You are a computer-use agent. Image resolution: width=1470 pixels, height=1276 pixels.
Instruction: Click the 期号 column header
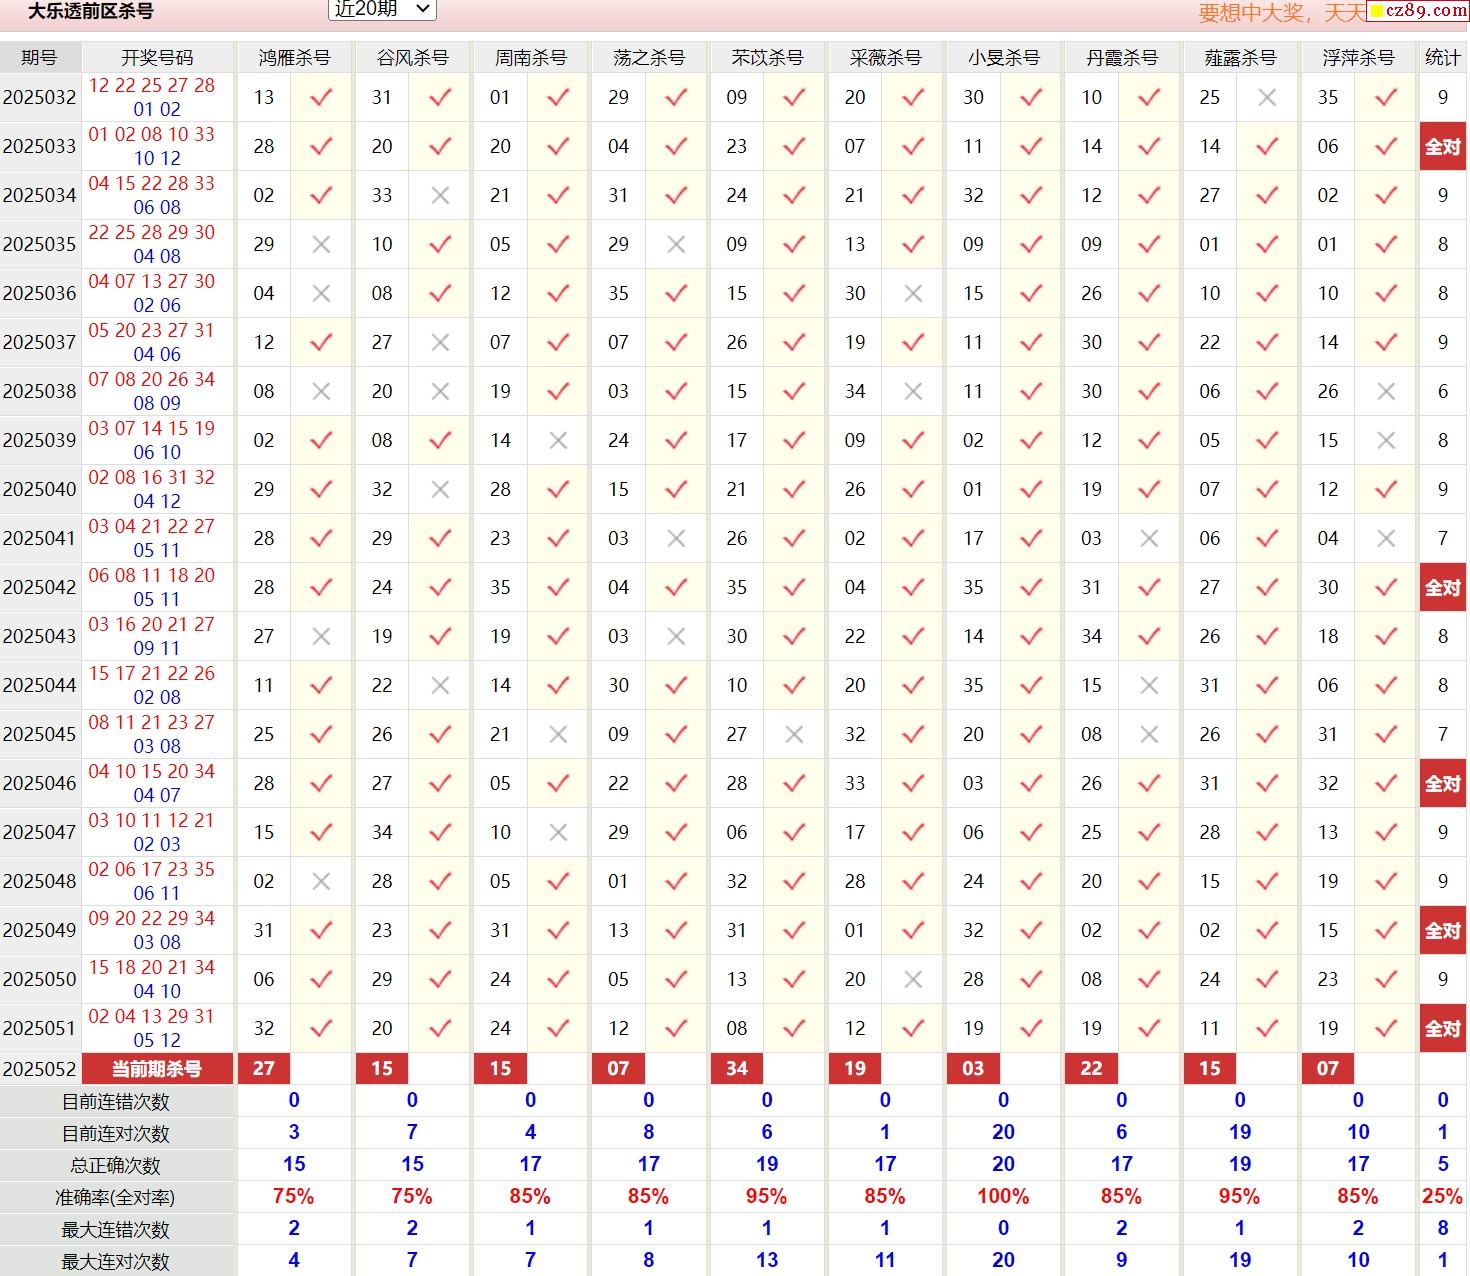[x=39, y=57]
